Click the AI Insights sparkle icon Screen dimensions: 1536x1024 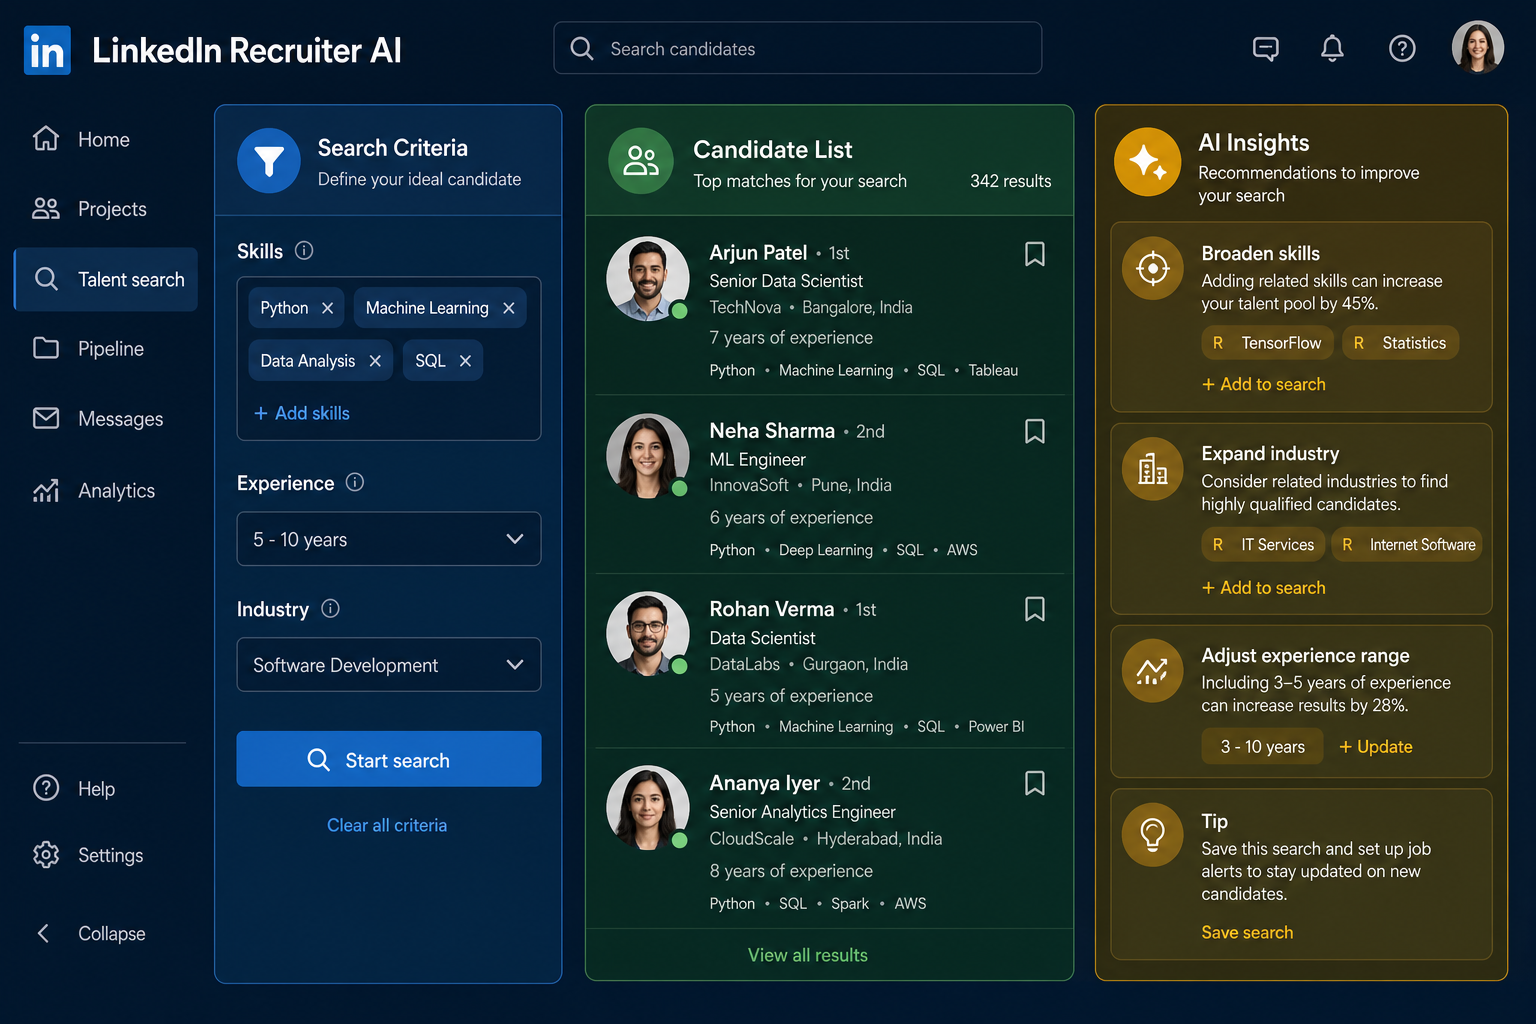coord(1147,161)
